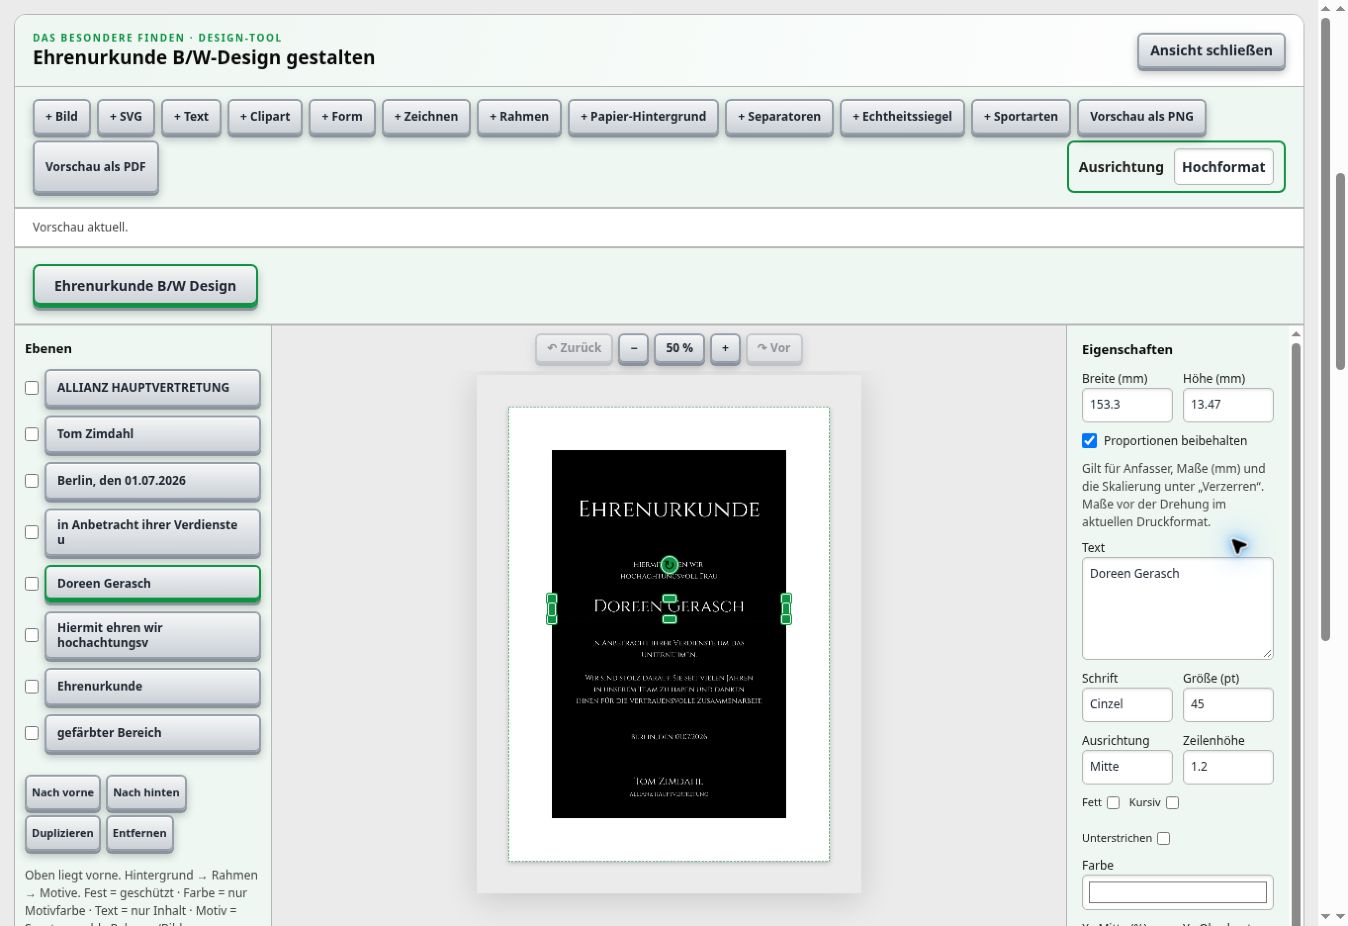Zoom in with the plus button
The image size is (1348, 926).
tap(725, 348)
